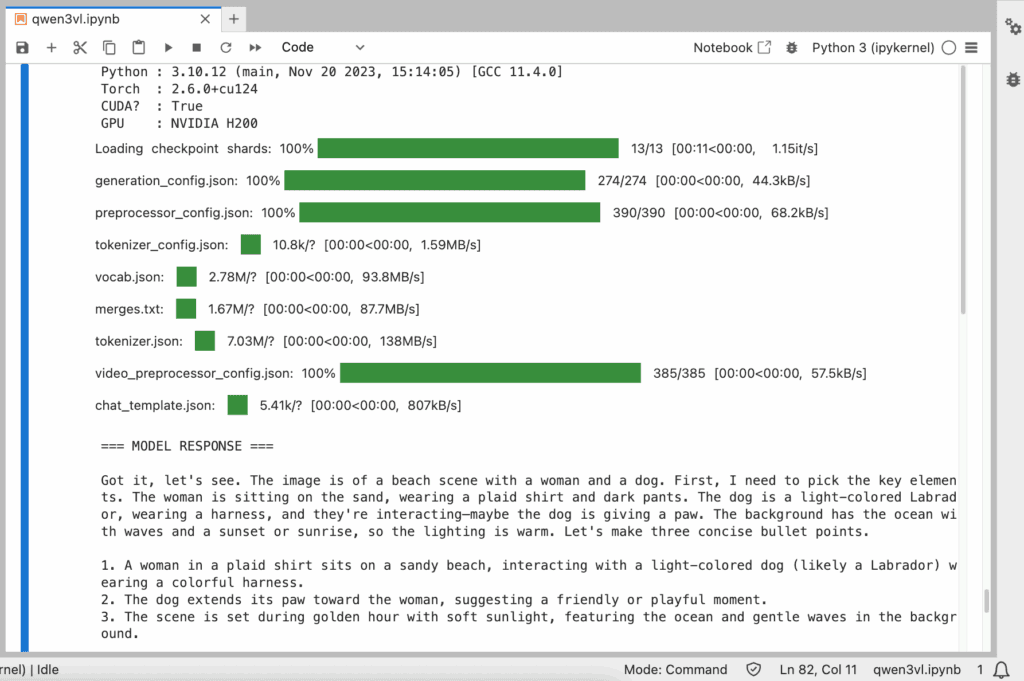1024x681 pixels.
Task: Restart kernel and run all cells
Action: click(255, 47)
